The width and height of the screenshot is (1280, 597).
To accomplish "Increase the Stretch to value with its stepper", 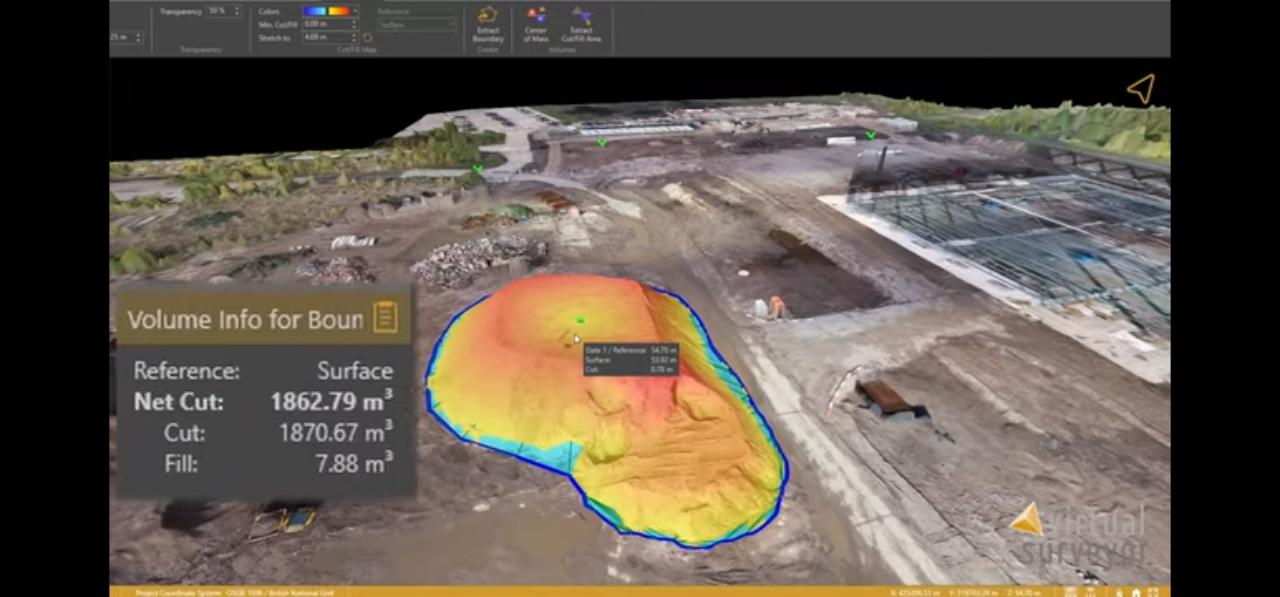I will [355, 33].
